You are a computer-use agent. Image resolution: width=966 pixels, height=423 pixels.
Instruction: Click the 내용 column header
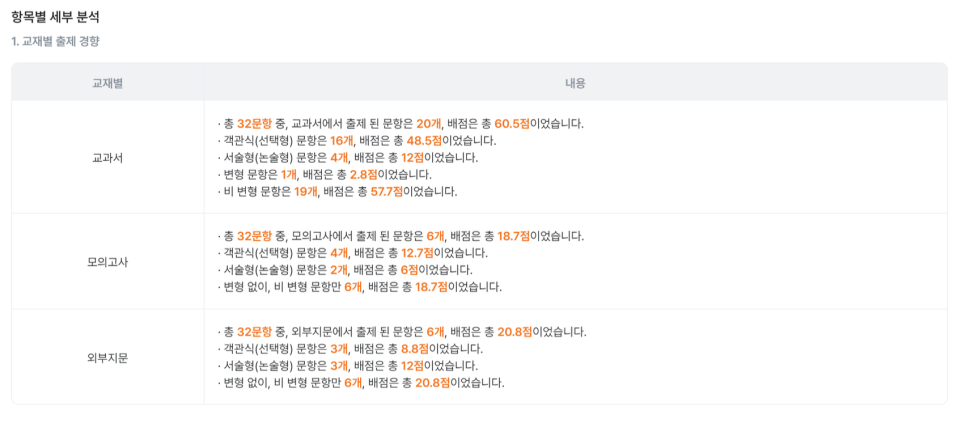pyautogui.click(x=575, y=83)
